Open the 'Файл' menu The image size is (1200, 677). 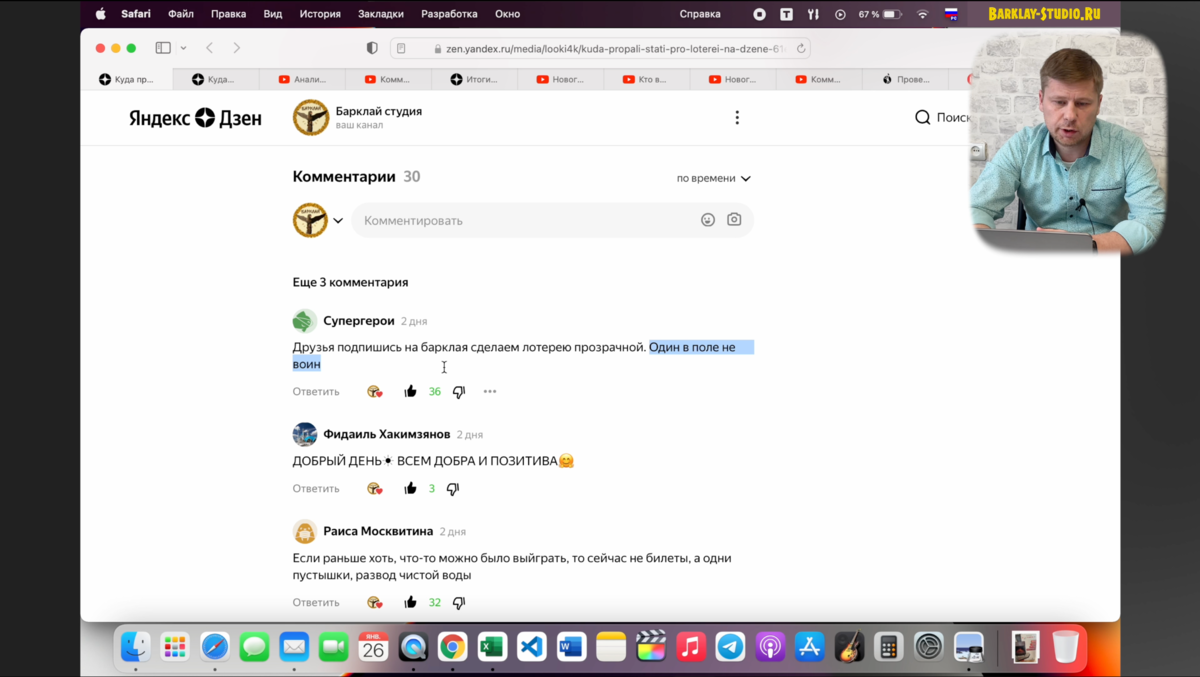(181, 14)
